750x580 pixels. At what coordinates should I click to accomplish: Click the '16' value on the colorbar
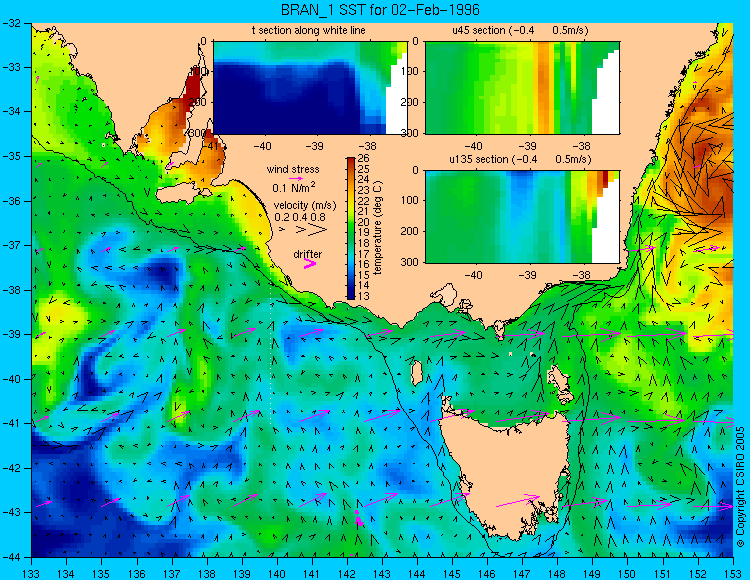(364, 264)
